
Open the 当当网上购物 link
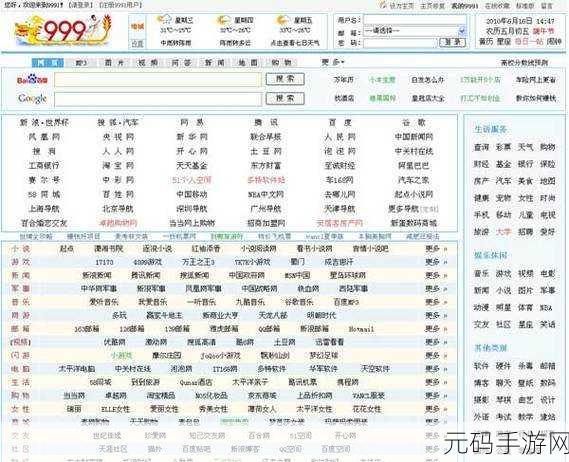192,223
